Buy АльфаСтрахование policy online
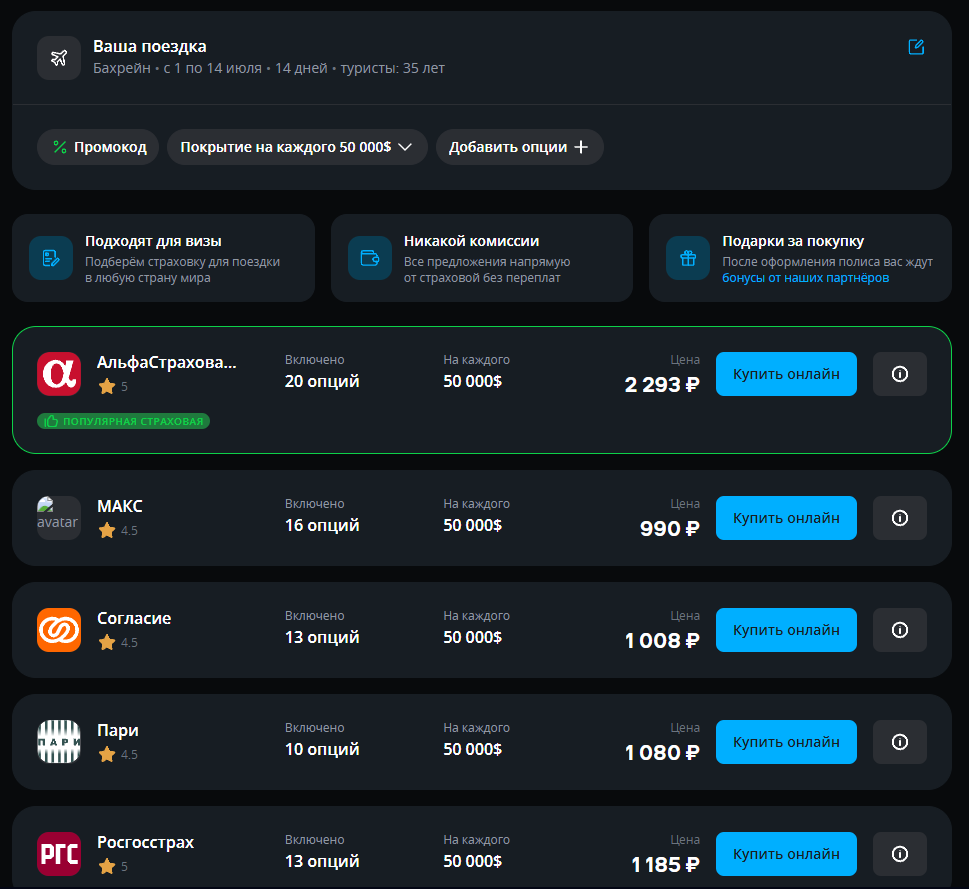 tap(786, 374)
